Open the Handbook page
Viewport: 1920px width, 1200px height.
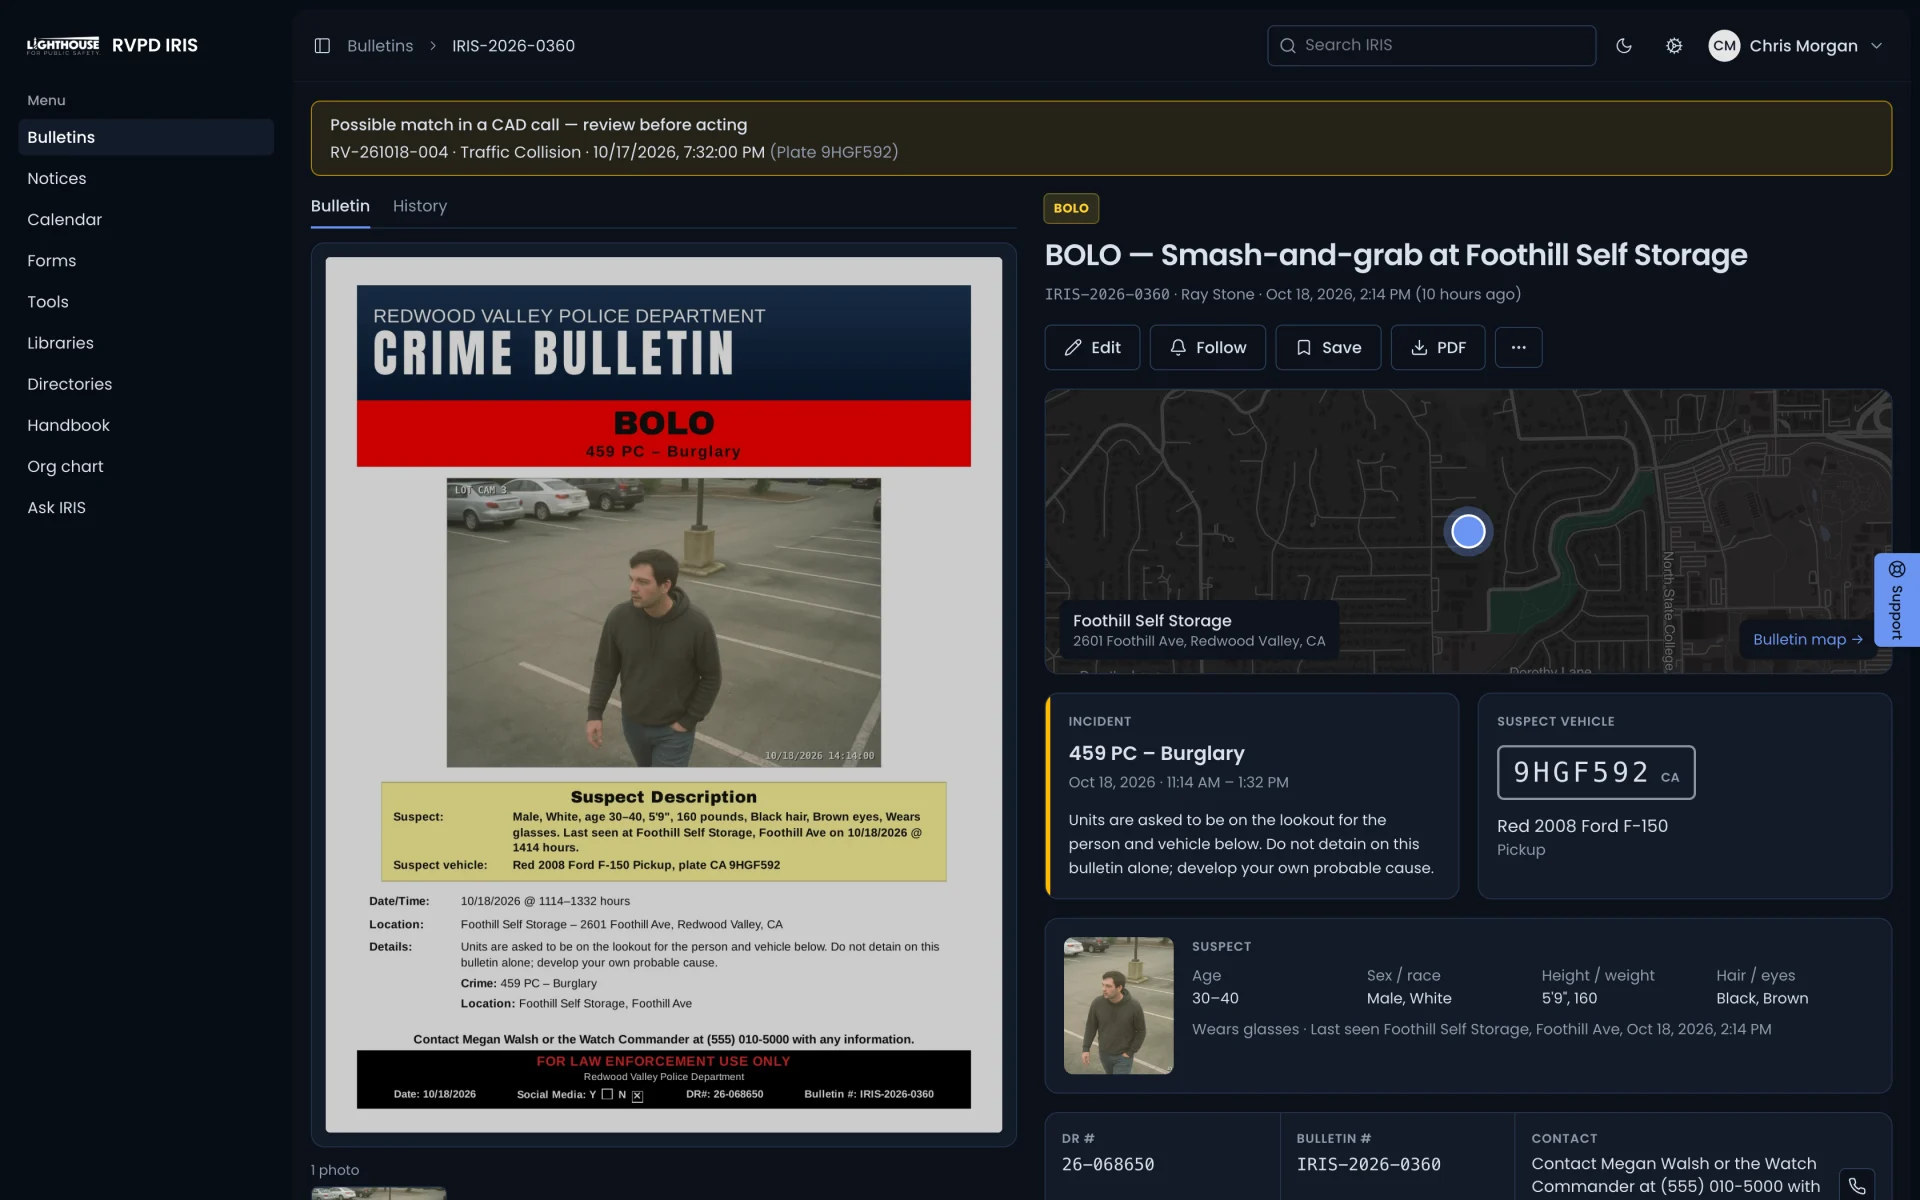[x=146, y=425]
